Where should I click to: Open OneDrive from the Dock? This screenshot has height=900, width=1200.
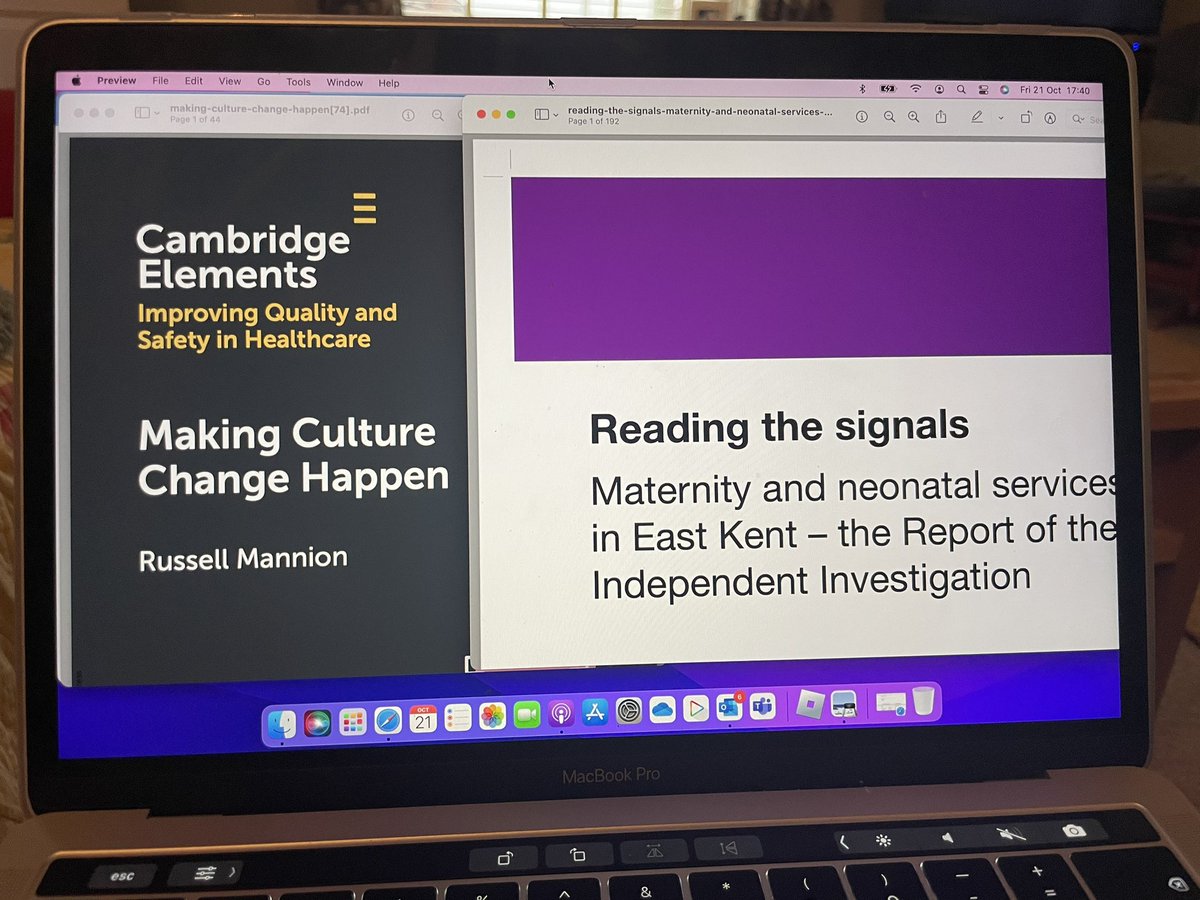pyautogui.click(x=662, y=711)
